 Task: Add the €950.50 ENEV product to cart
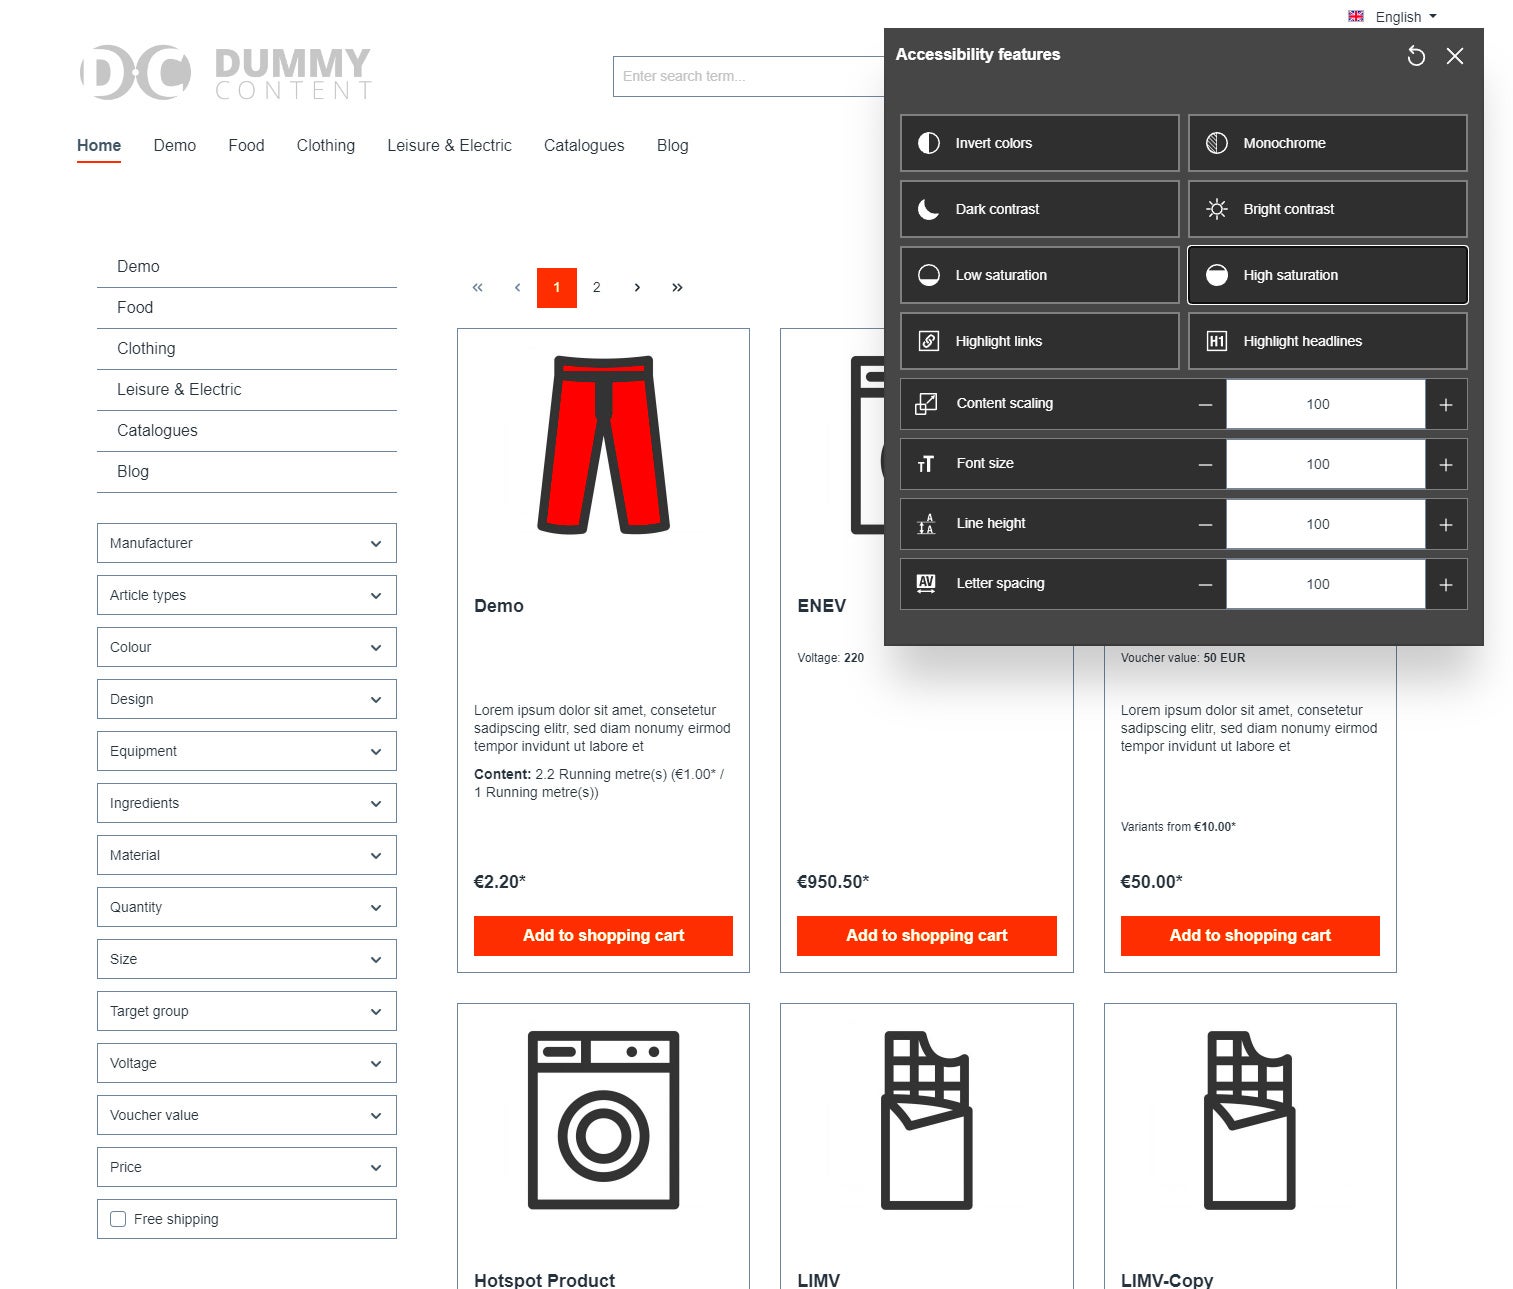click(927, 936)
